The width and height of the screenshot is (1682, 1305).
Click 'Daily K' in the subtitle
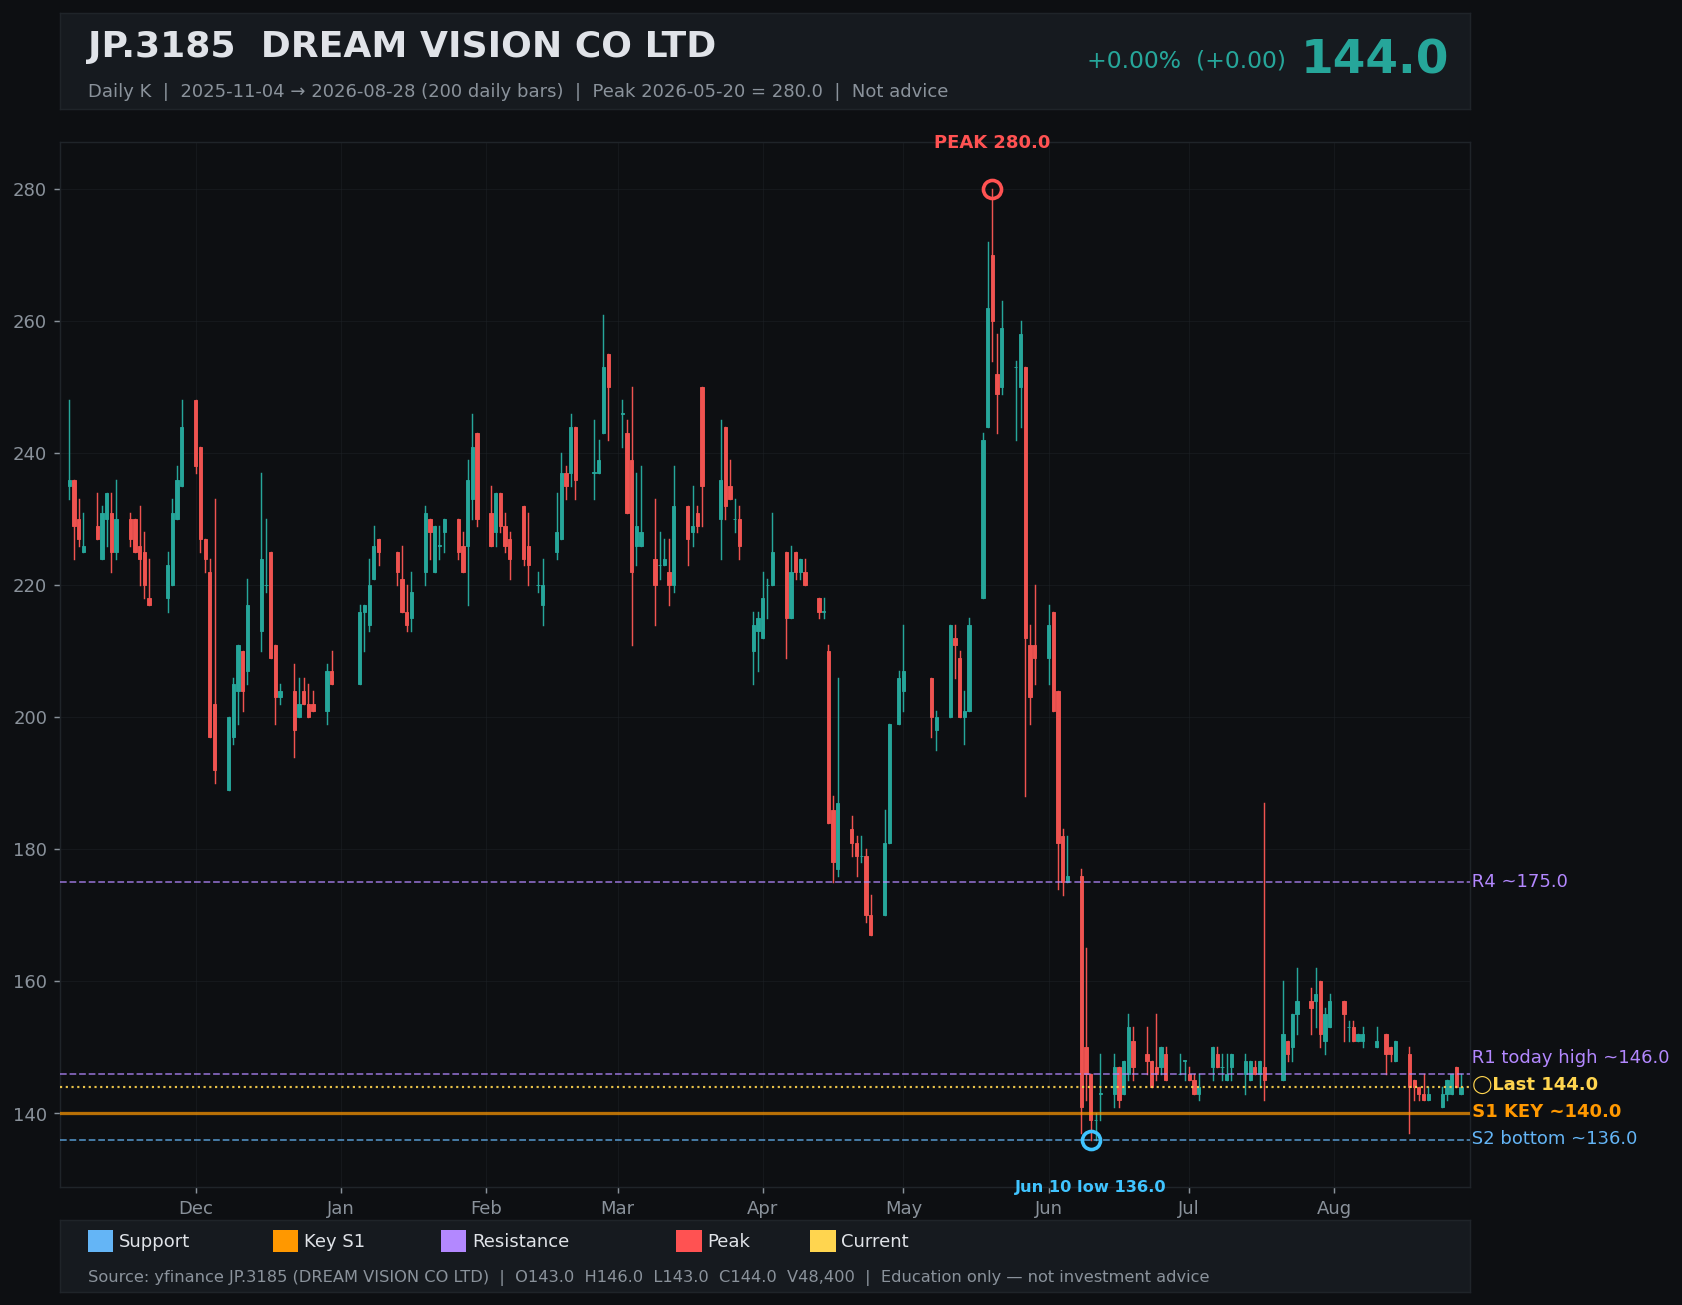tap(120, 92)
